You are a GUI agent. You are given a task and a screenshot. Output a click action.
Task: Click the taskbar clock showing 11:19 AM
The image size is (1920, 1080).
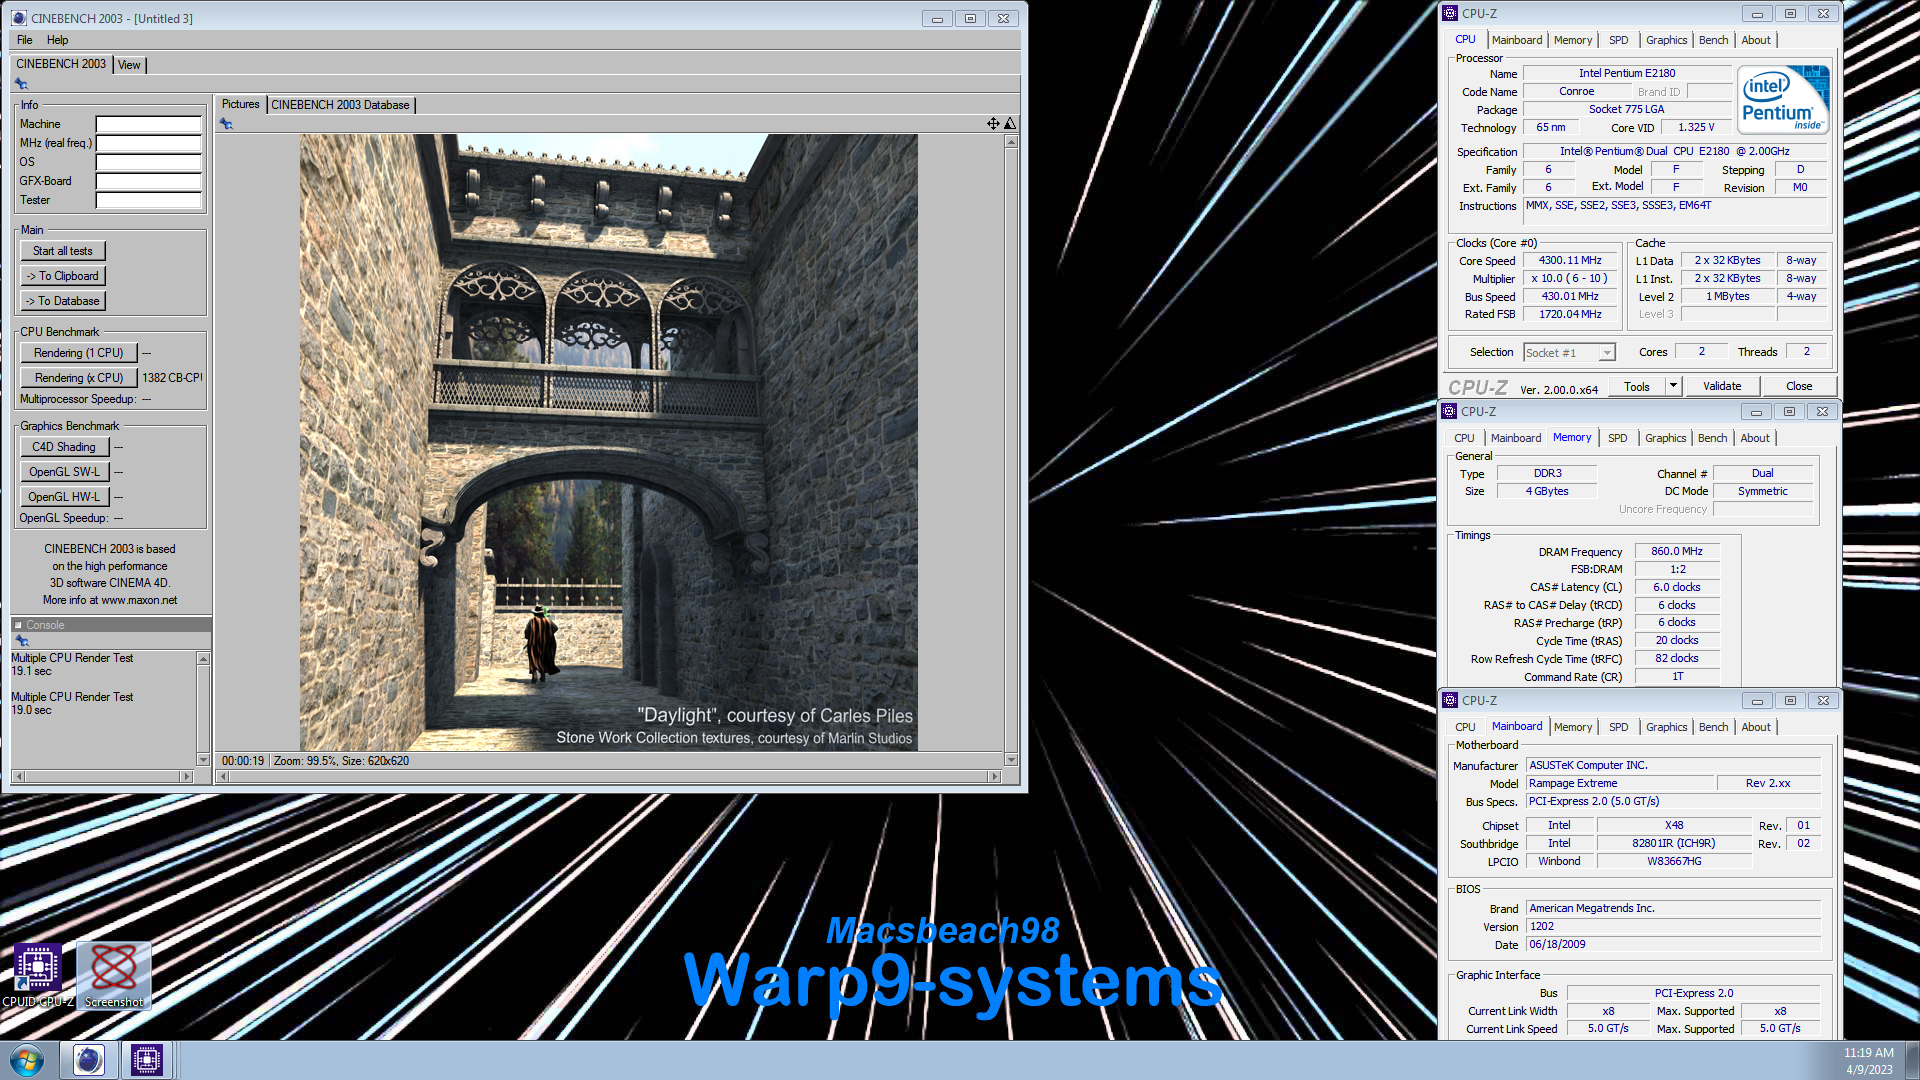[x=1868, y=1053]
